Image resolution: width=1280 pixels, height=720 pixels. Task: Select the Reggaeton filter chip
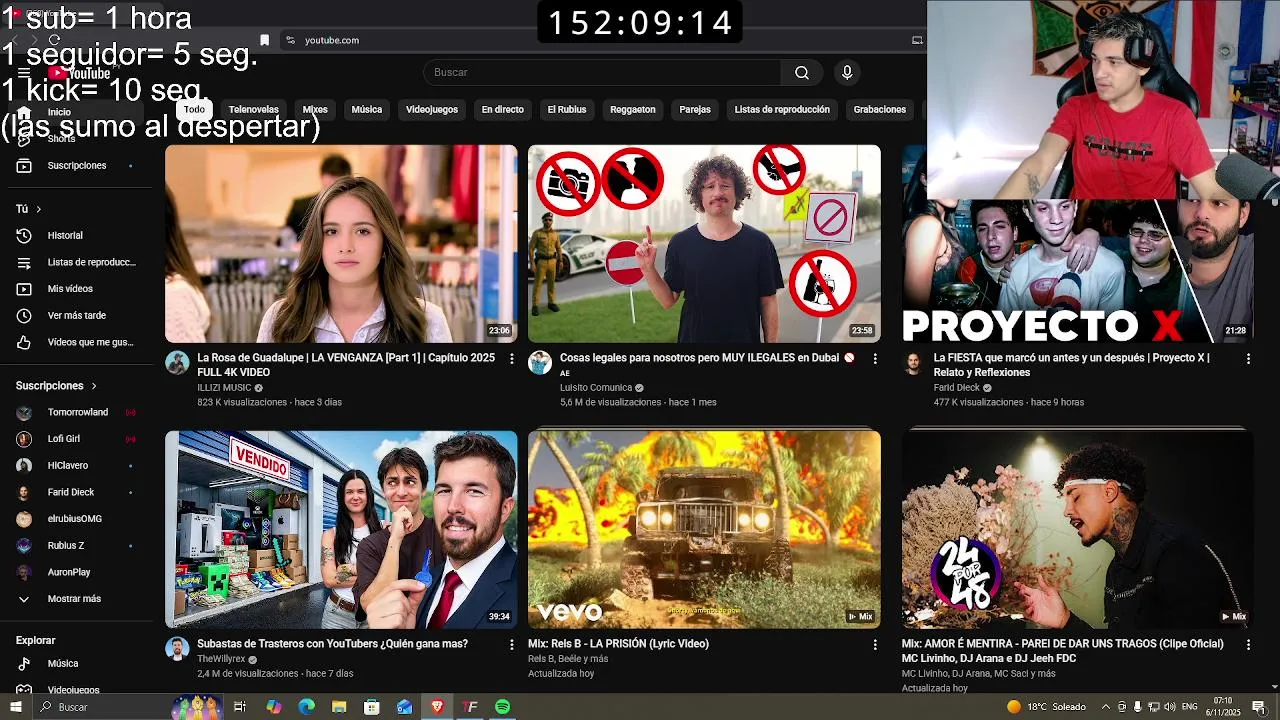tap(633, 109)
